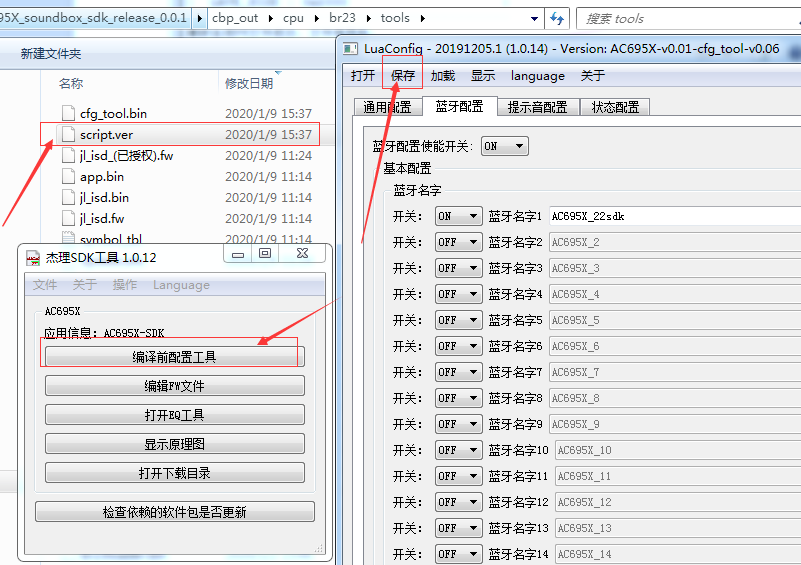Toggle the 蓝牙名字1 ON/OFF switch
The width and height of the screenshot is (801, 565).
click(458, 216)
